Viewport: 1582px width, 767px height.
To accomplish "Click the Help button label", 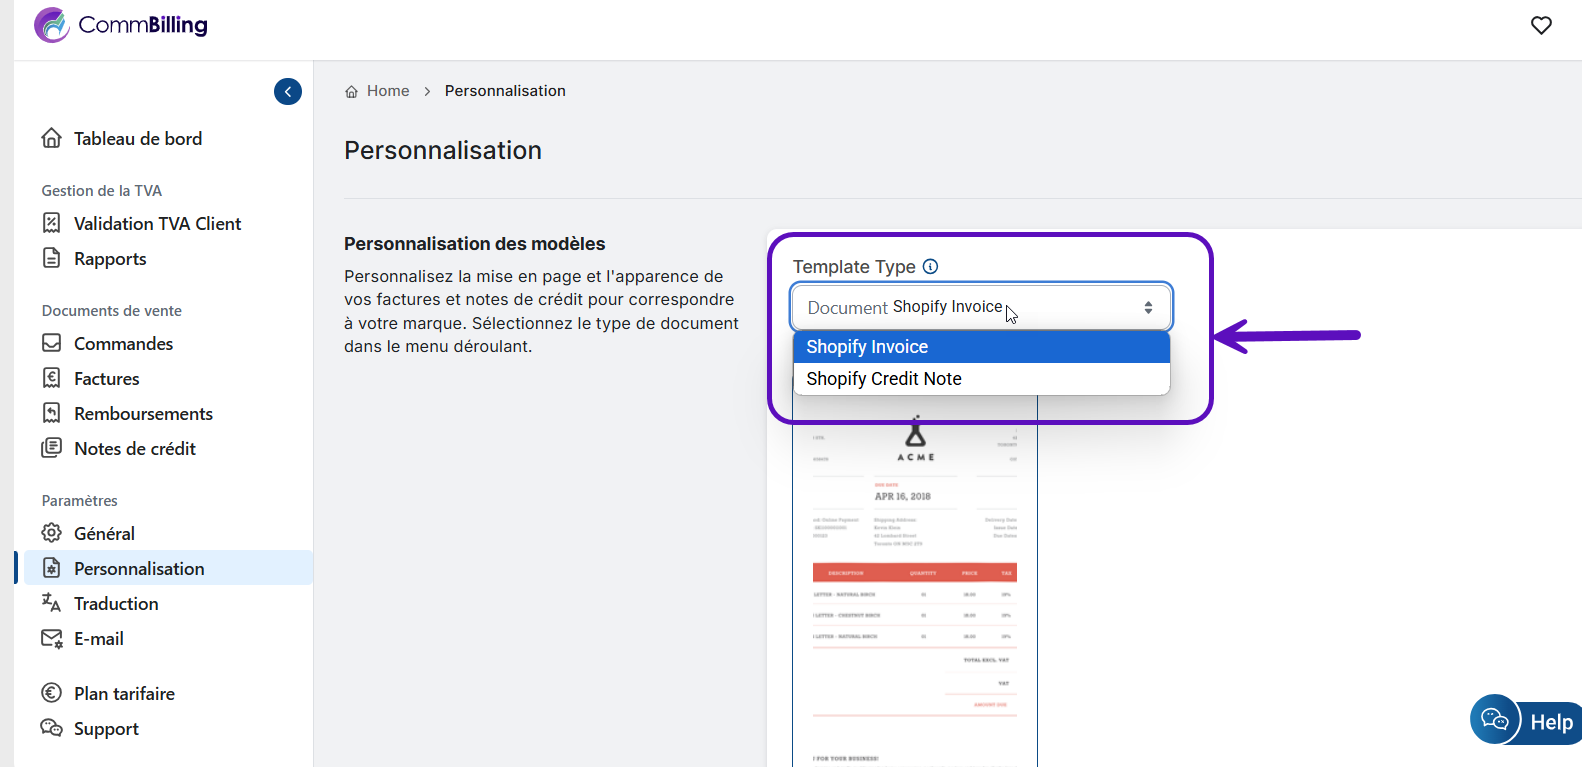I will point(1551,722).
